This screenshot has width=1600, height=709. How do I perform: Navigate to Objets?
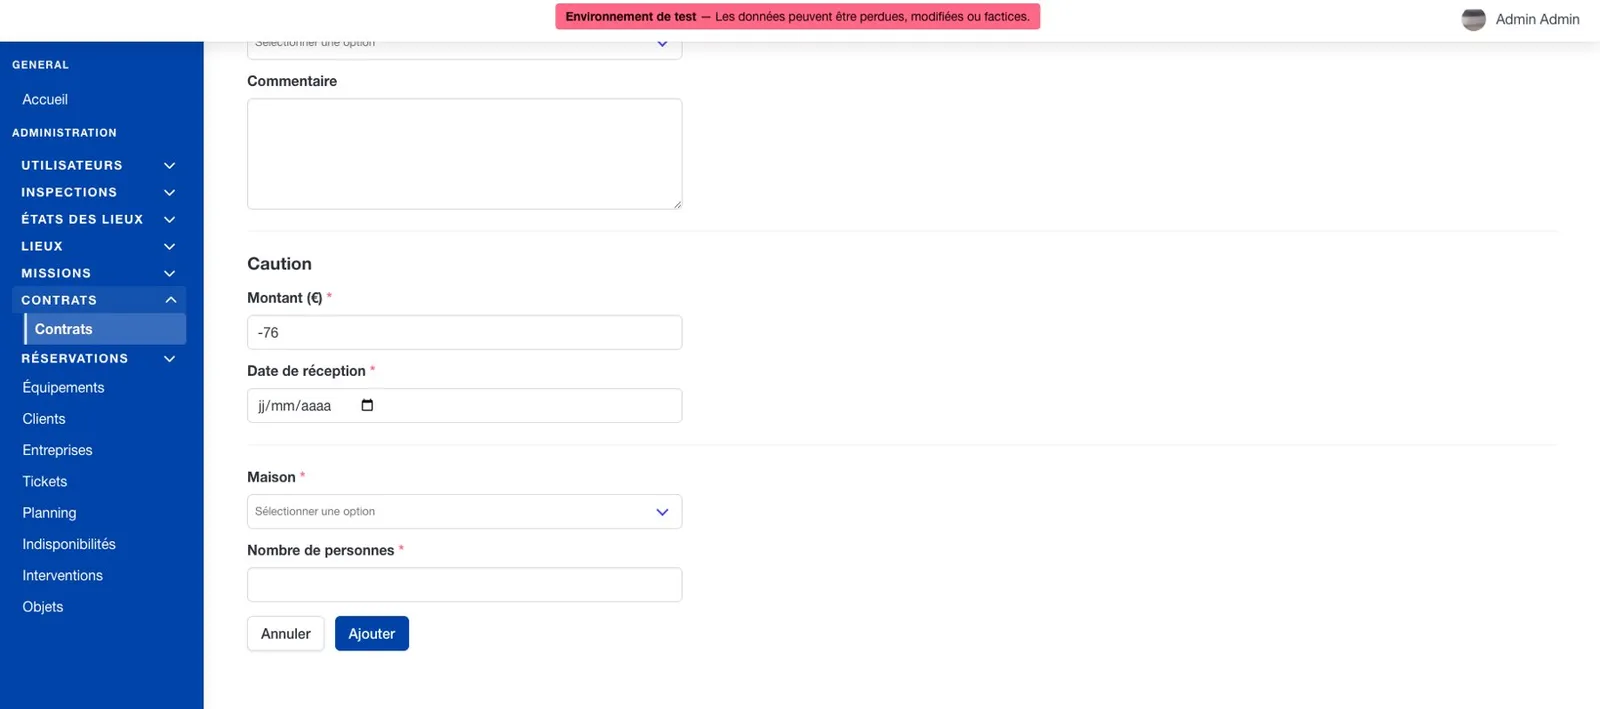coord(43,607)
